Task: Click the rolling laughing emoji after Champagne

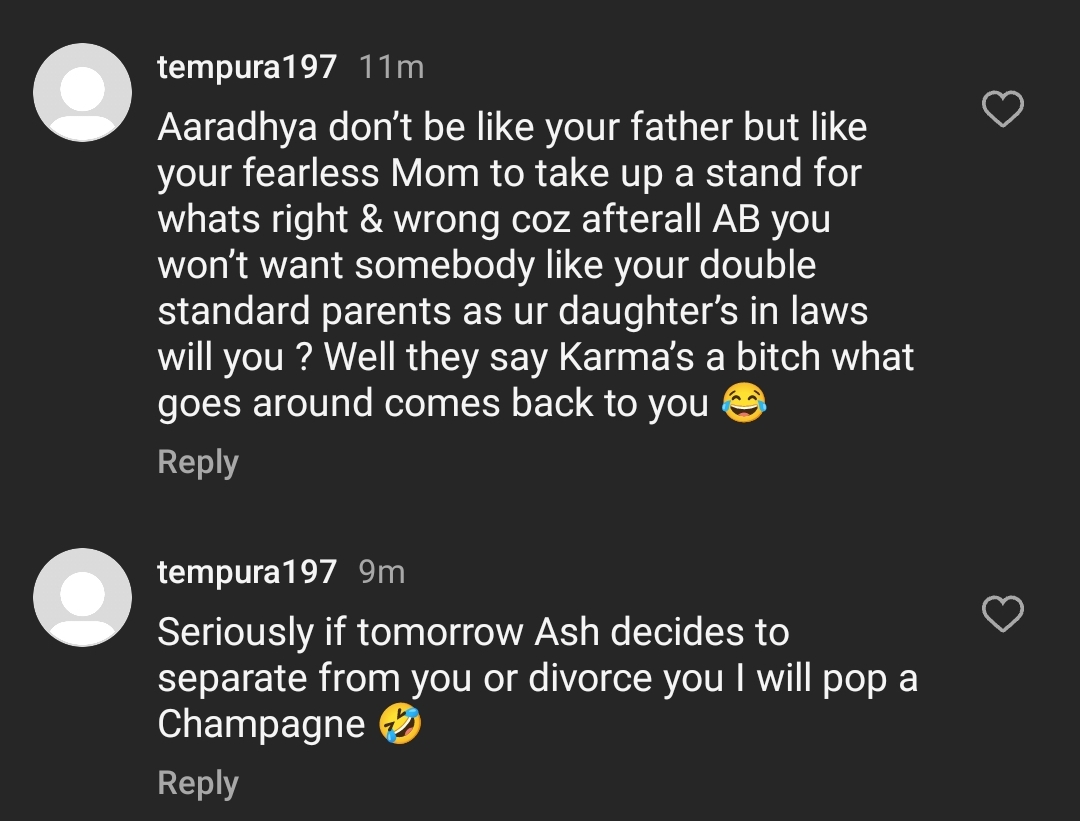Action: 400,725
